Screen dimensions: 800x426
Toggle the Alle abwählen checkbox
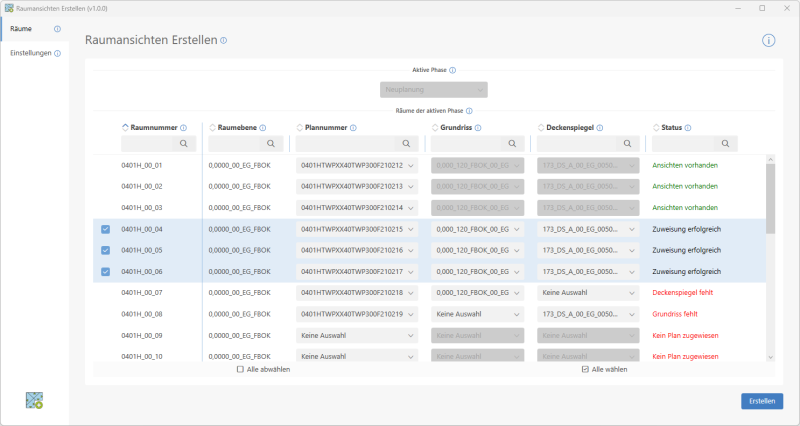240,369
